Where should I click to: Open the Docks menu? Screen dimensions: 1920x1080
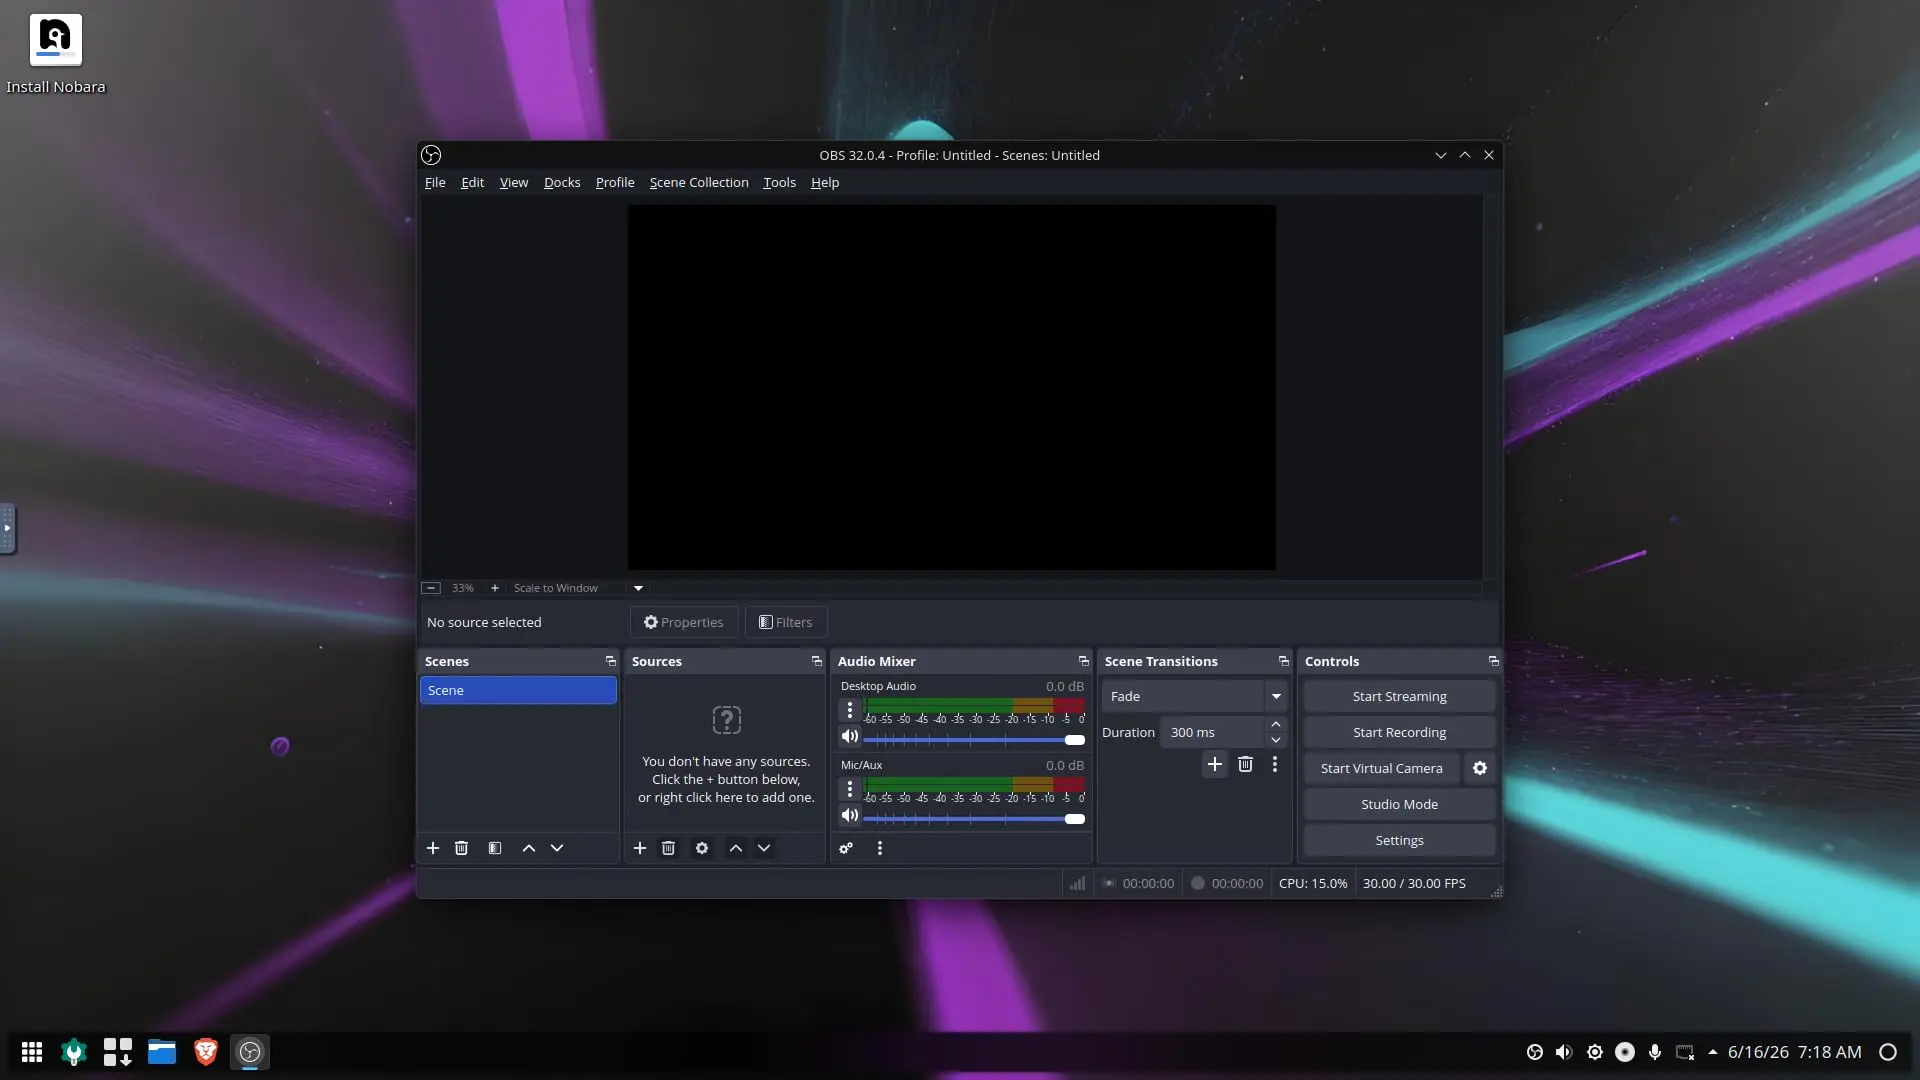pos(562,182)
